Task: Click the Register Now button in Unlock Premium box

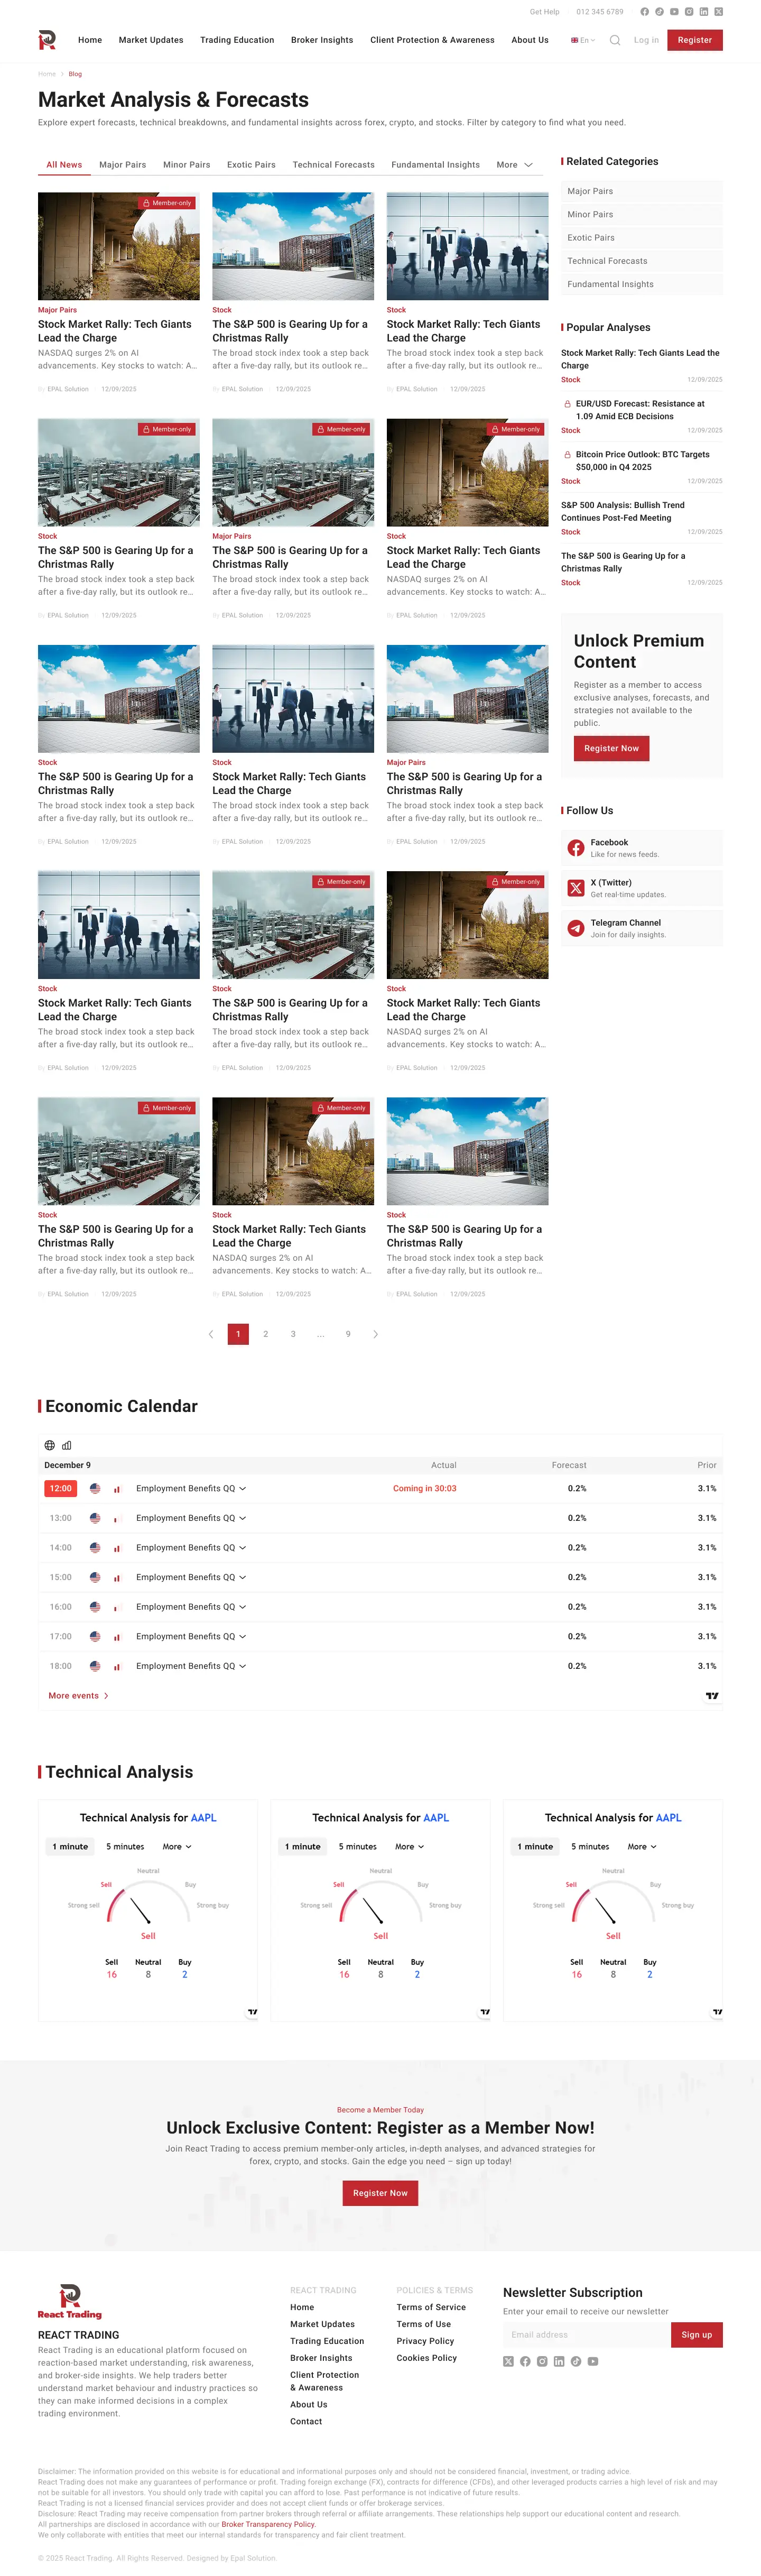Action: click(x=611, y=748)
